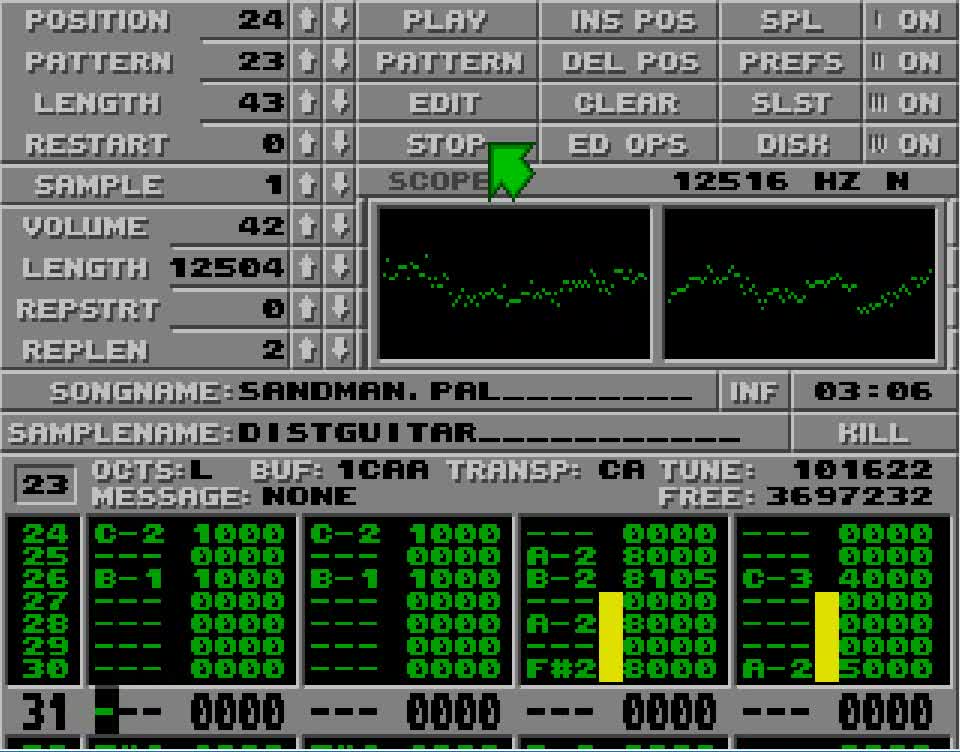
Task: Click the sample Length value 12504
Action: 227,268
